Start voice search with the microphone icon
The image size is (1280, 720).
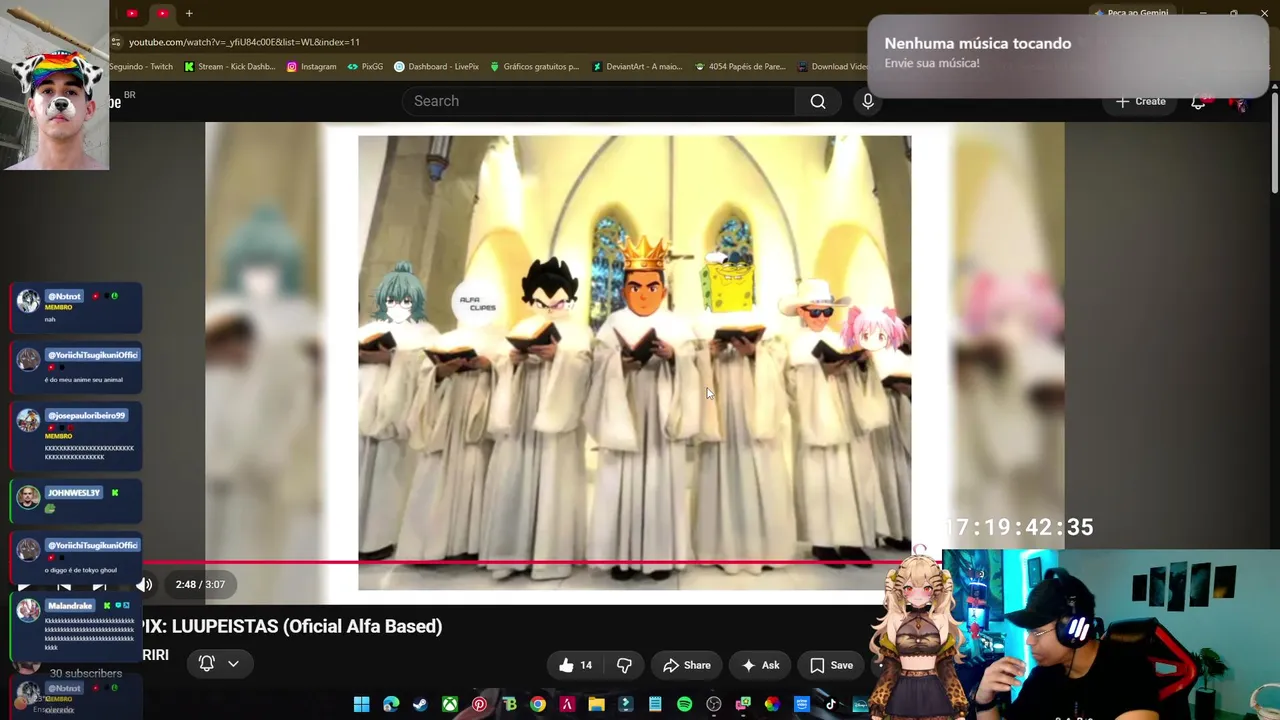pyautogui.click(x=868, y=101)
